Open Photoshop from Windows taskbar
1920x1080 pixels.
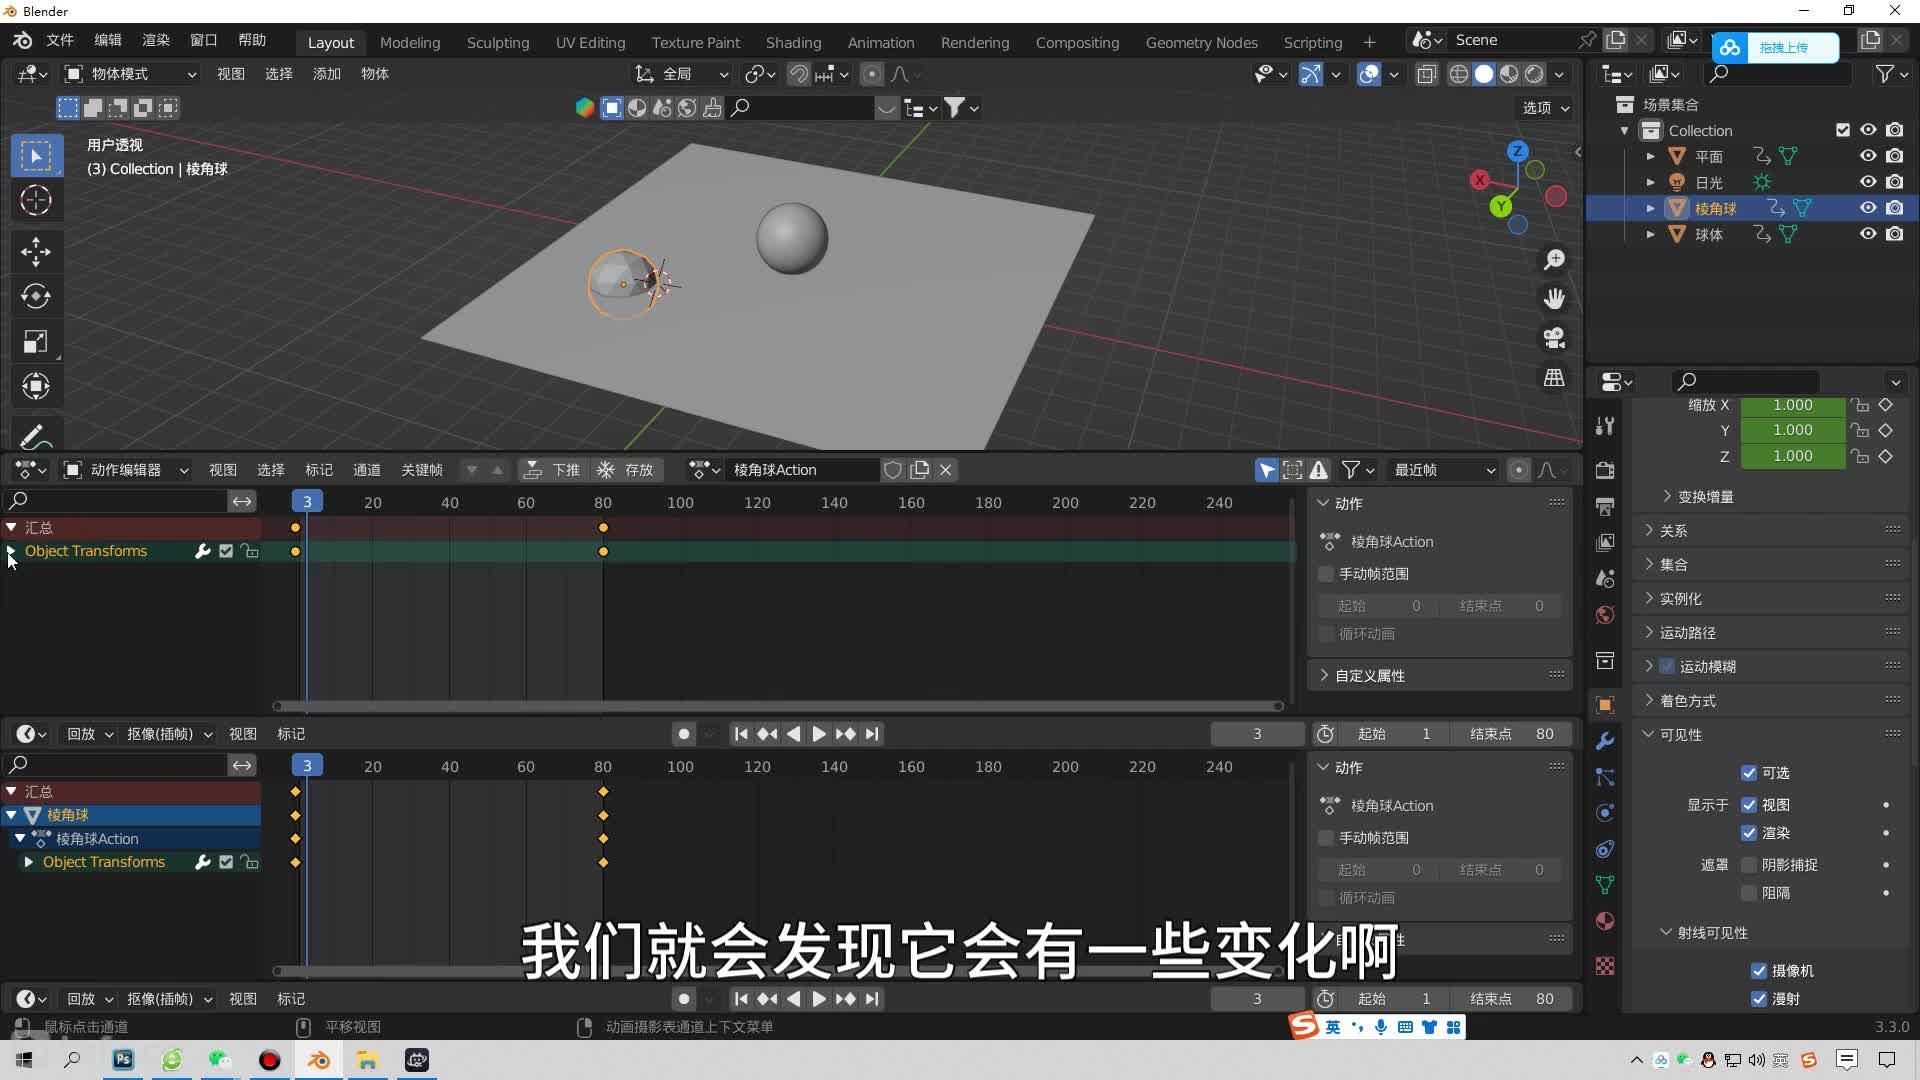(123, 1060)
